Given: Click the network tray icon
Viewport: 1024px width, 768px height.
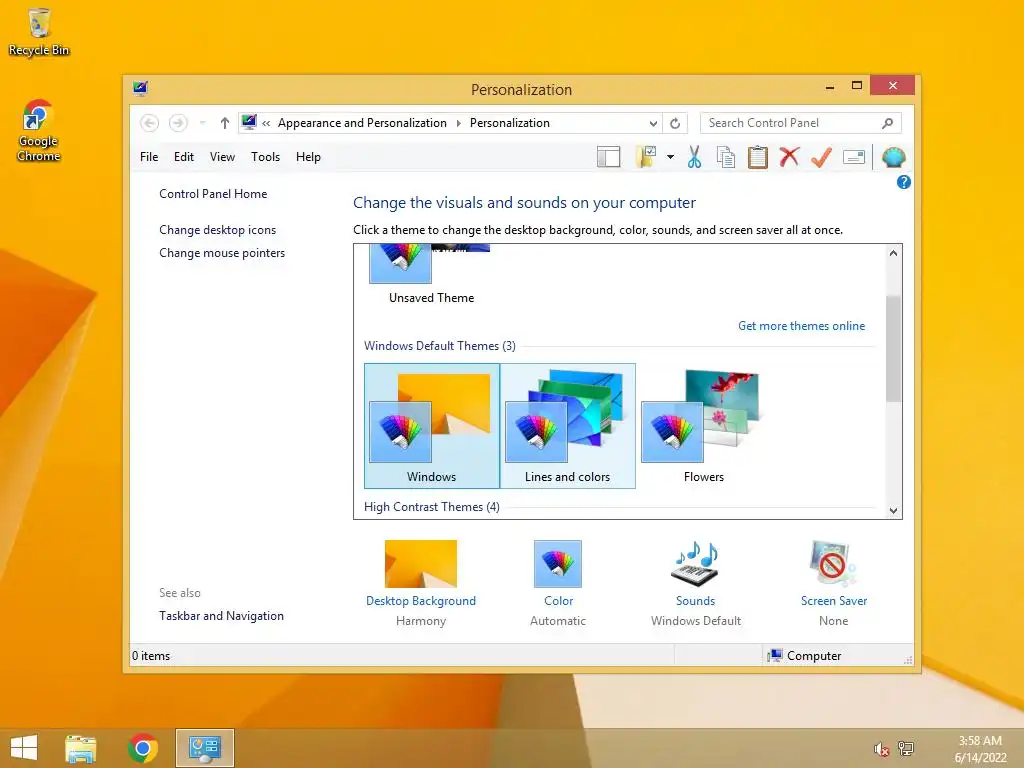Looking at the screenshot, I should tap(906, 749).
